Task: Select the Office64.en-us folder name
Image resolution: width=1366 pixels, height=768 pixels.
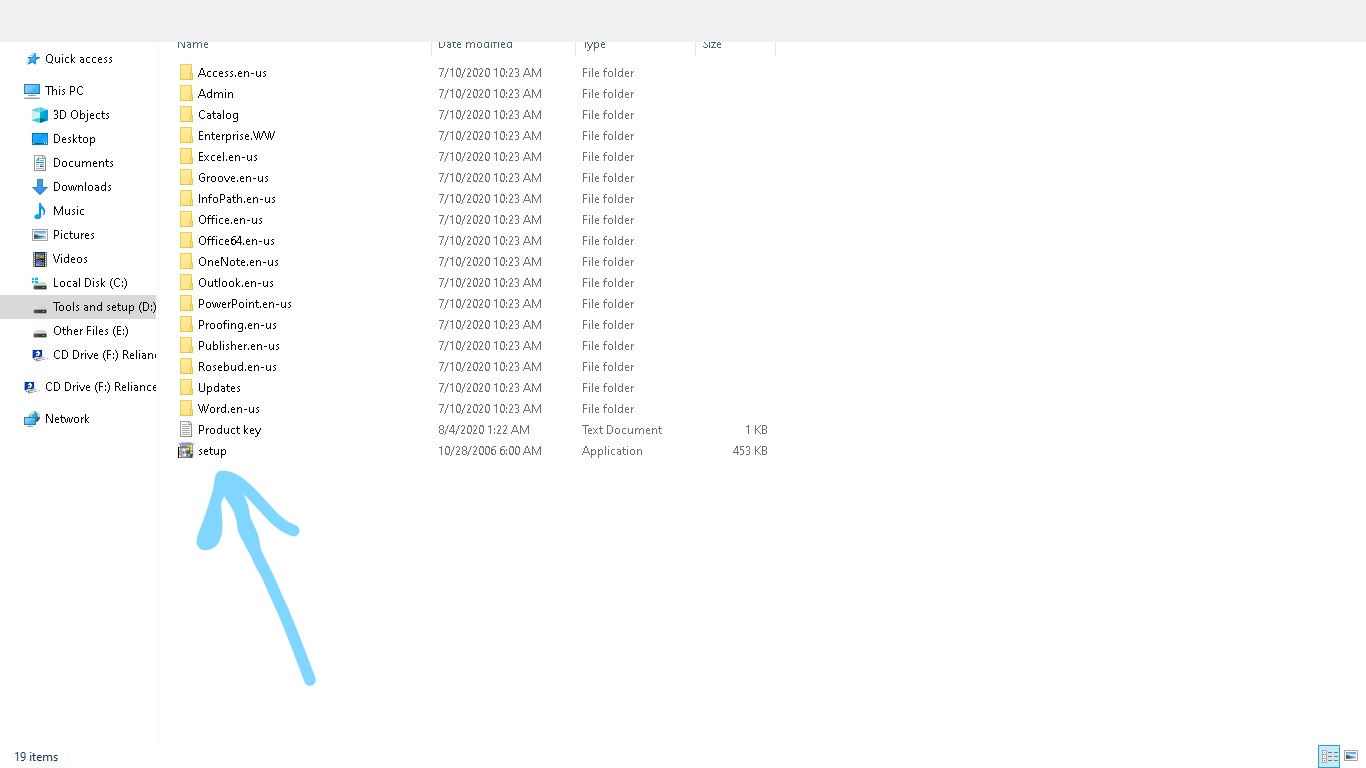Action: tap(236, 241)
